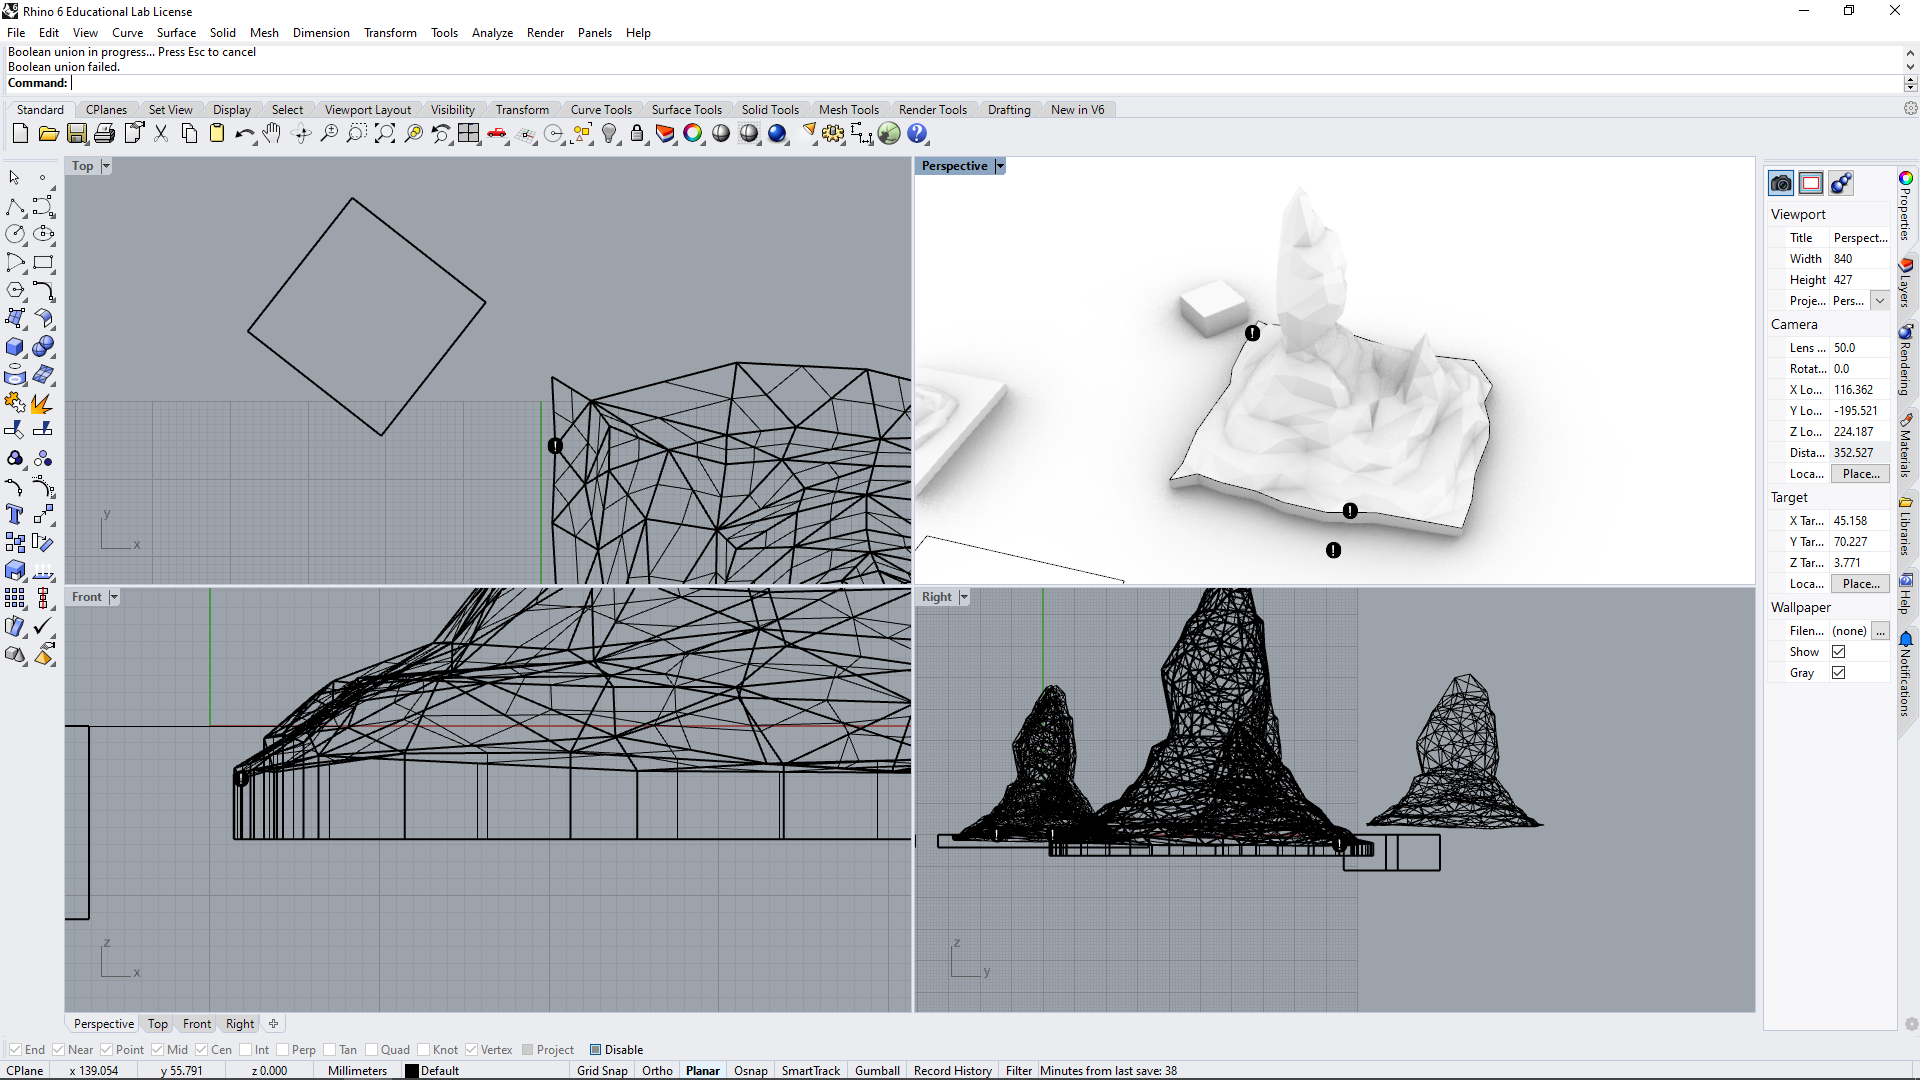Select the Polyline tool
Screen dimensions: 1920x1080
[x=16, y=207]
